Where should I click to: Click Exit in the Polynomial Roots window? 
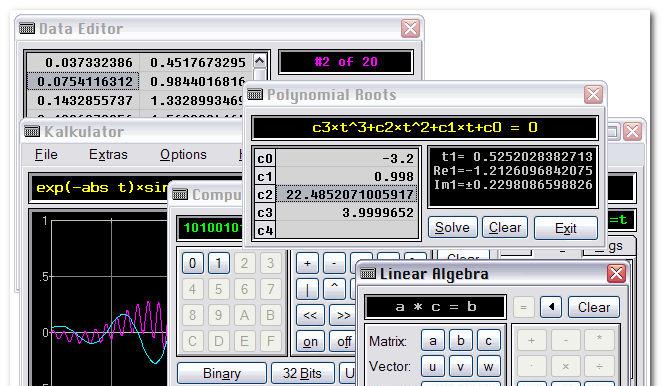pos(566,228)
